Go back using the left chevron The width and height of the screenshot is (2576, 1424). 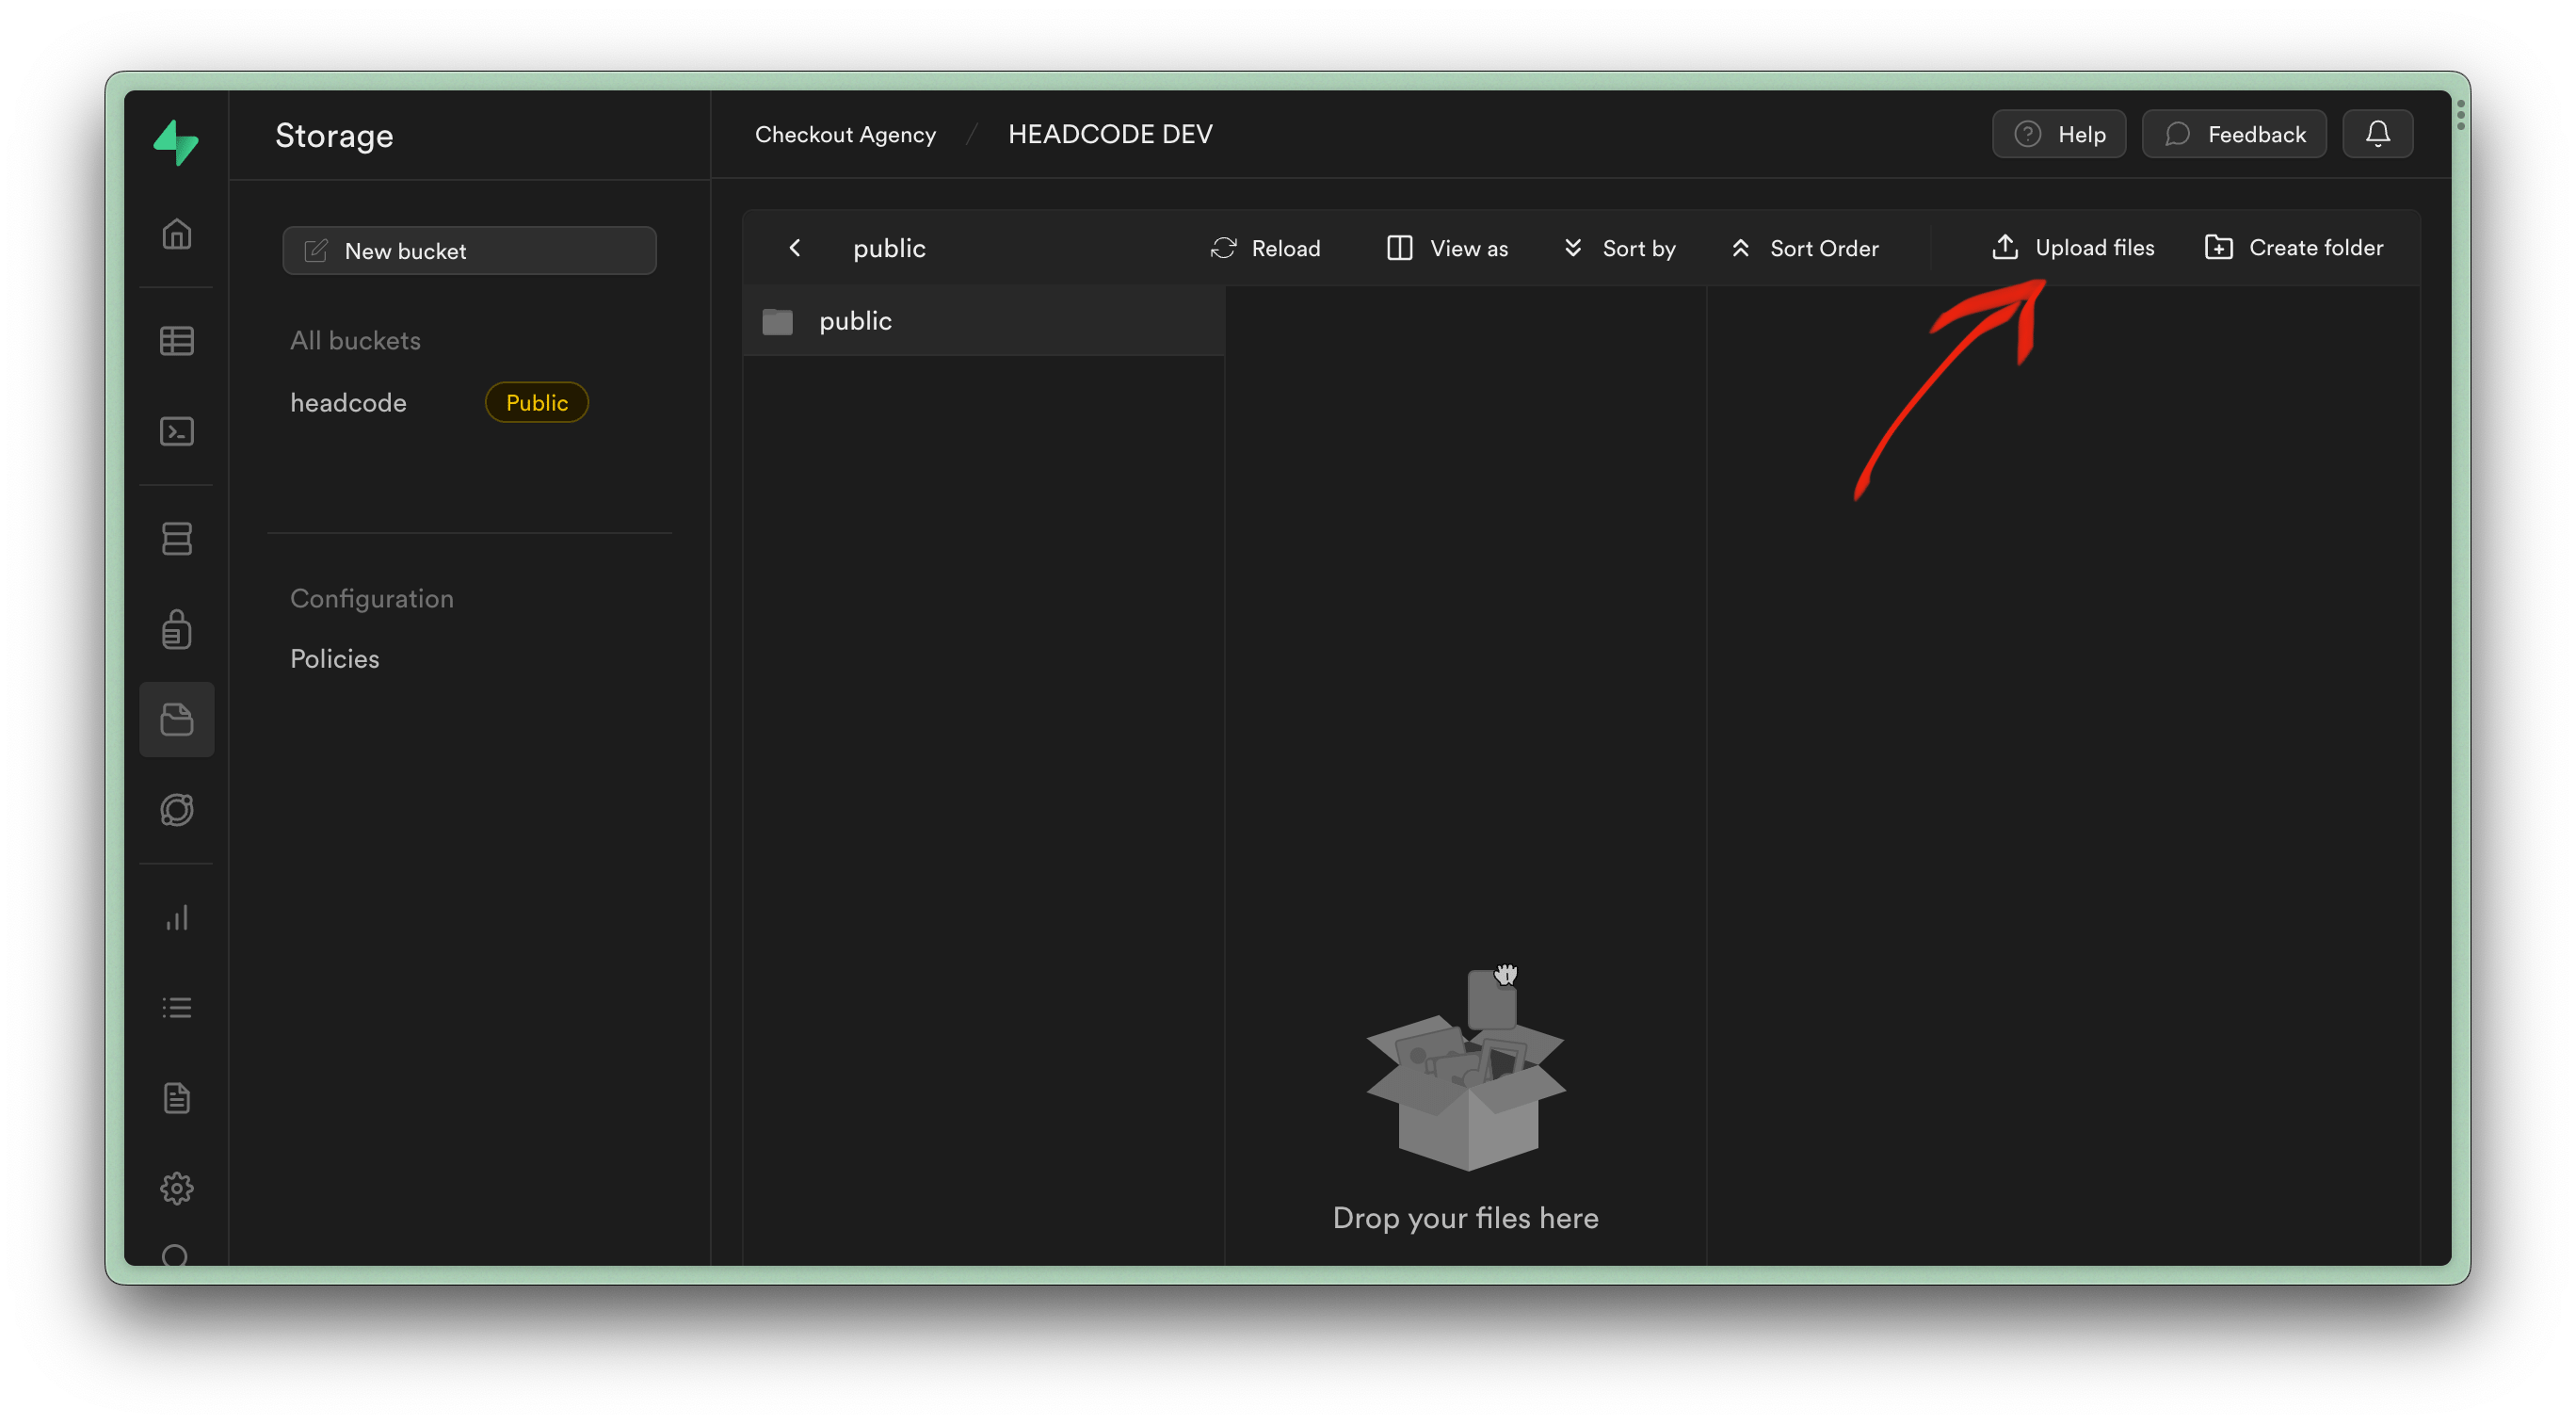pos(795,248)
